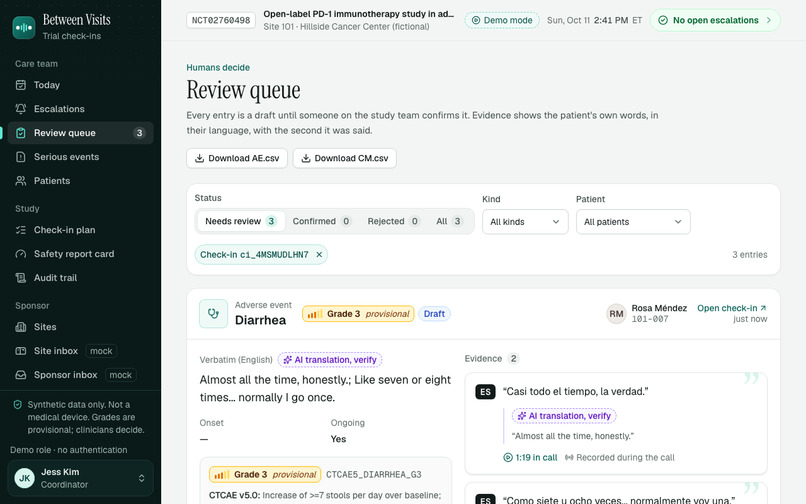Click the Demo mode indicator
Screen dimensions: 806x504
pyautogui.click(x=502, y=20)
